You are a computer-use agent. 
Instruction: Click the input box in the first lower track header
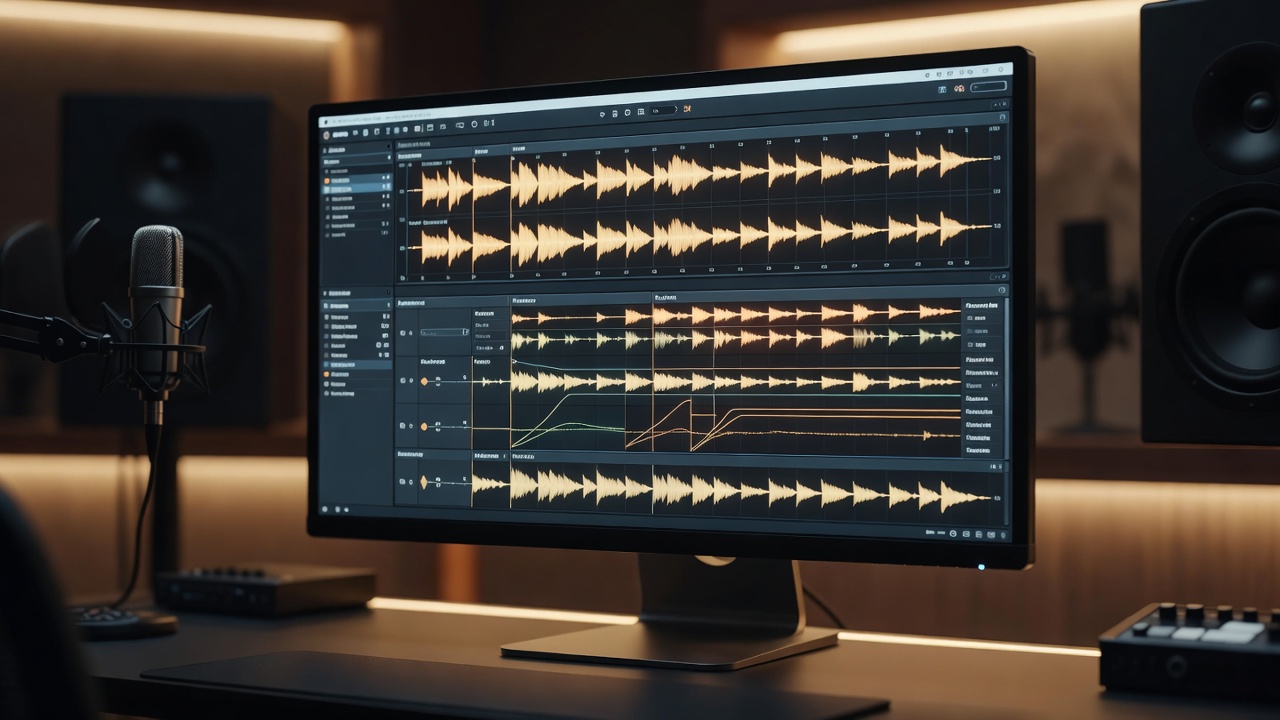click(444, 333)
